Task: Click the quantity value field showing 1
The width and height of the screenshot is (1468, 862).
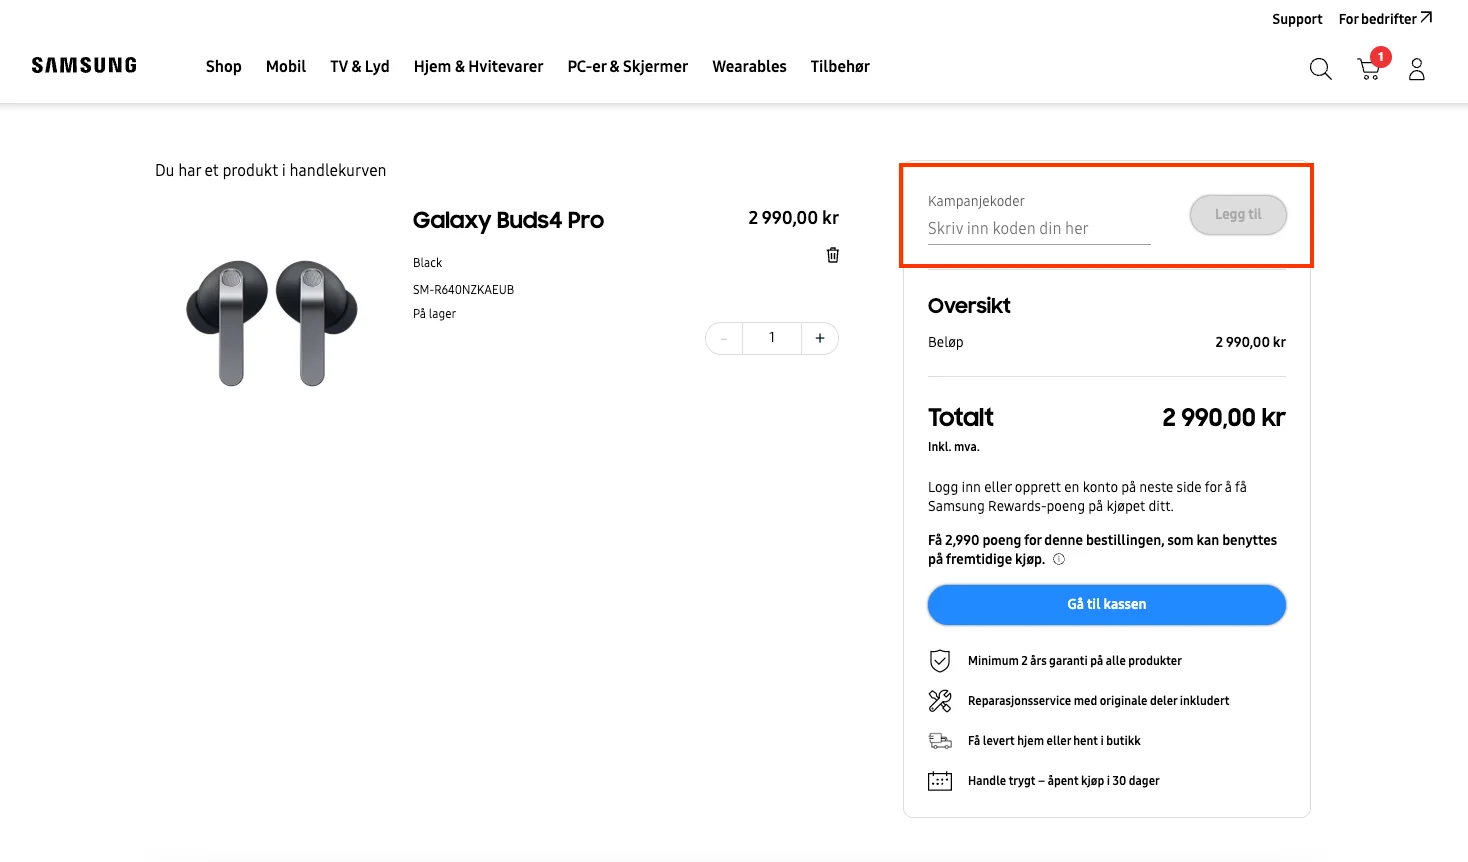Action: 772,338
